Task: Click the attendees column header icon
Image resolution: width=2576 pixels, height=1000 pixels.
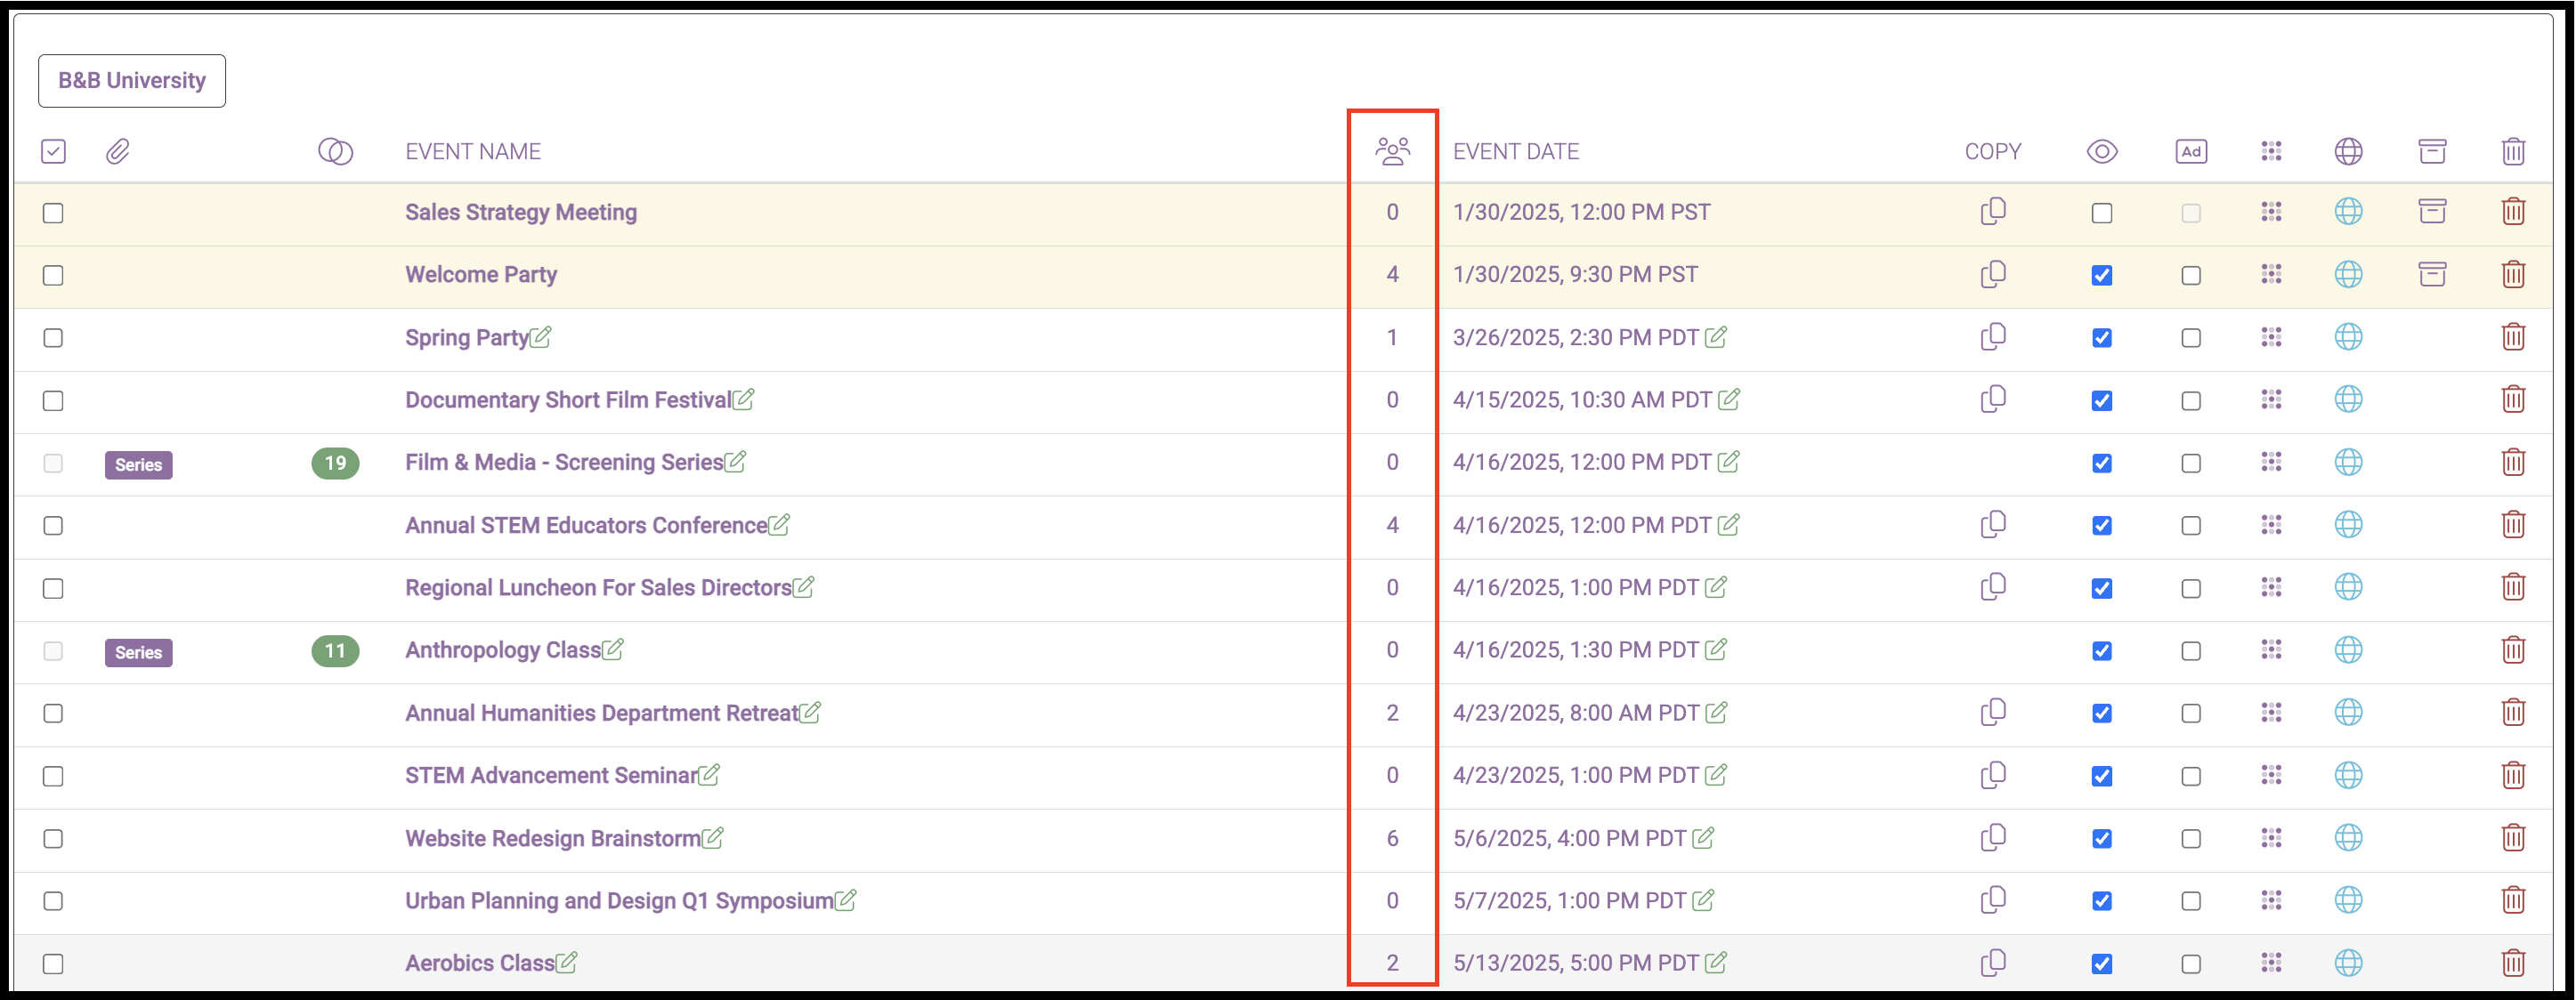Action: [1392, 151]
